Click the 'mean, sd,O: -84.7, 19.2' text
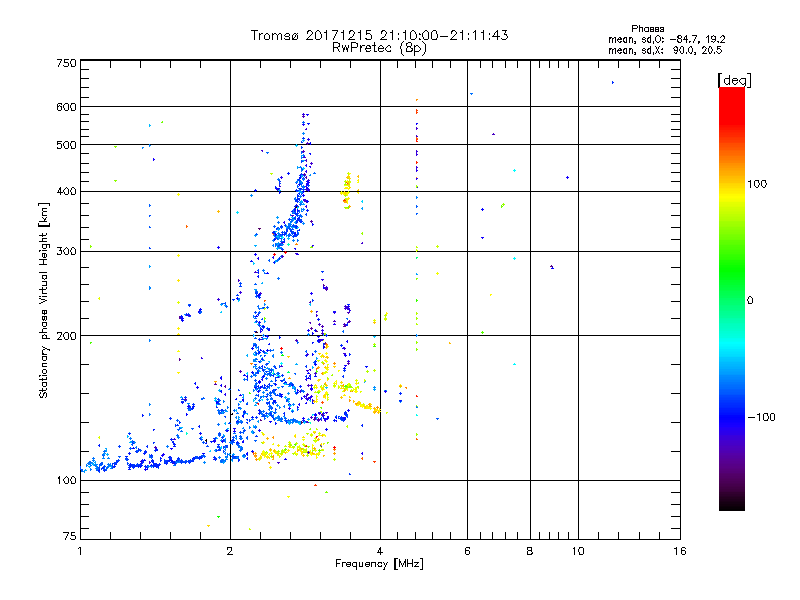 666,39
